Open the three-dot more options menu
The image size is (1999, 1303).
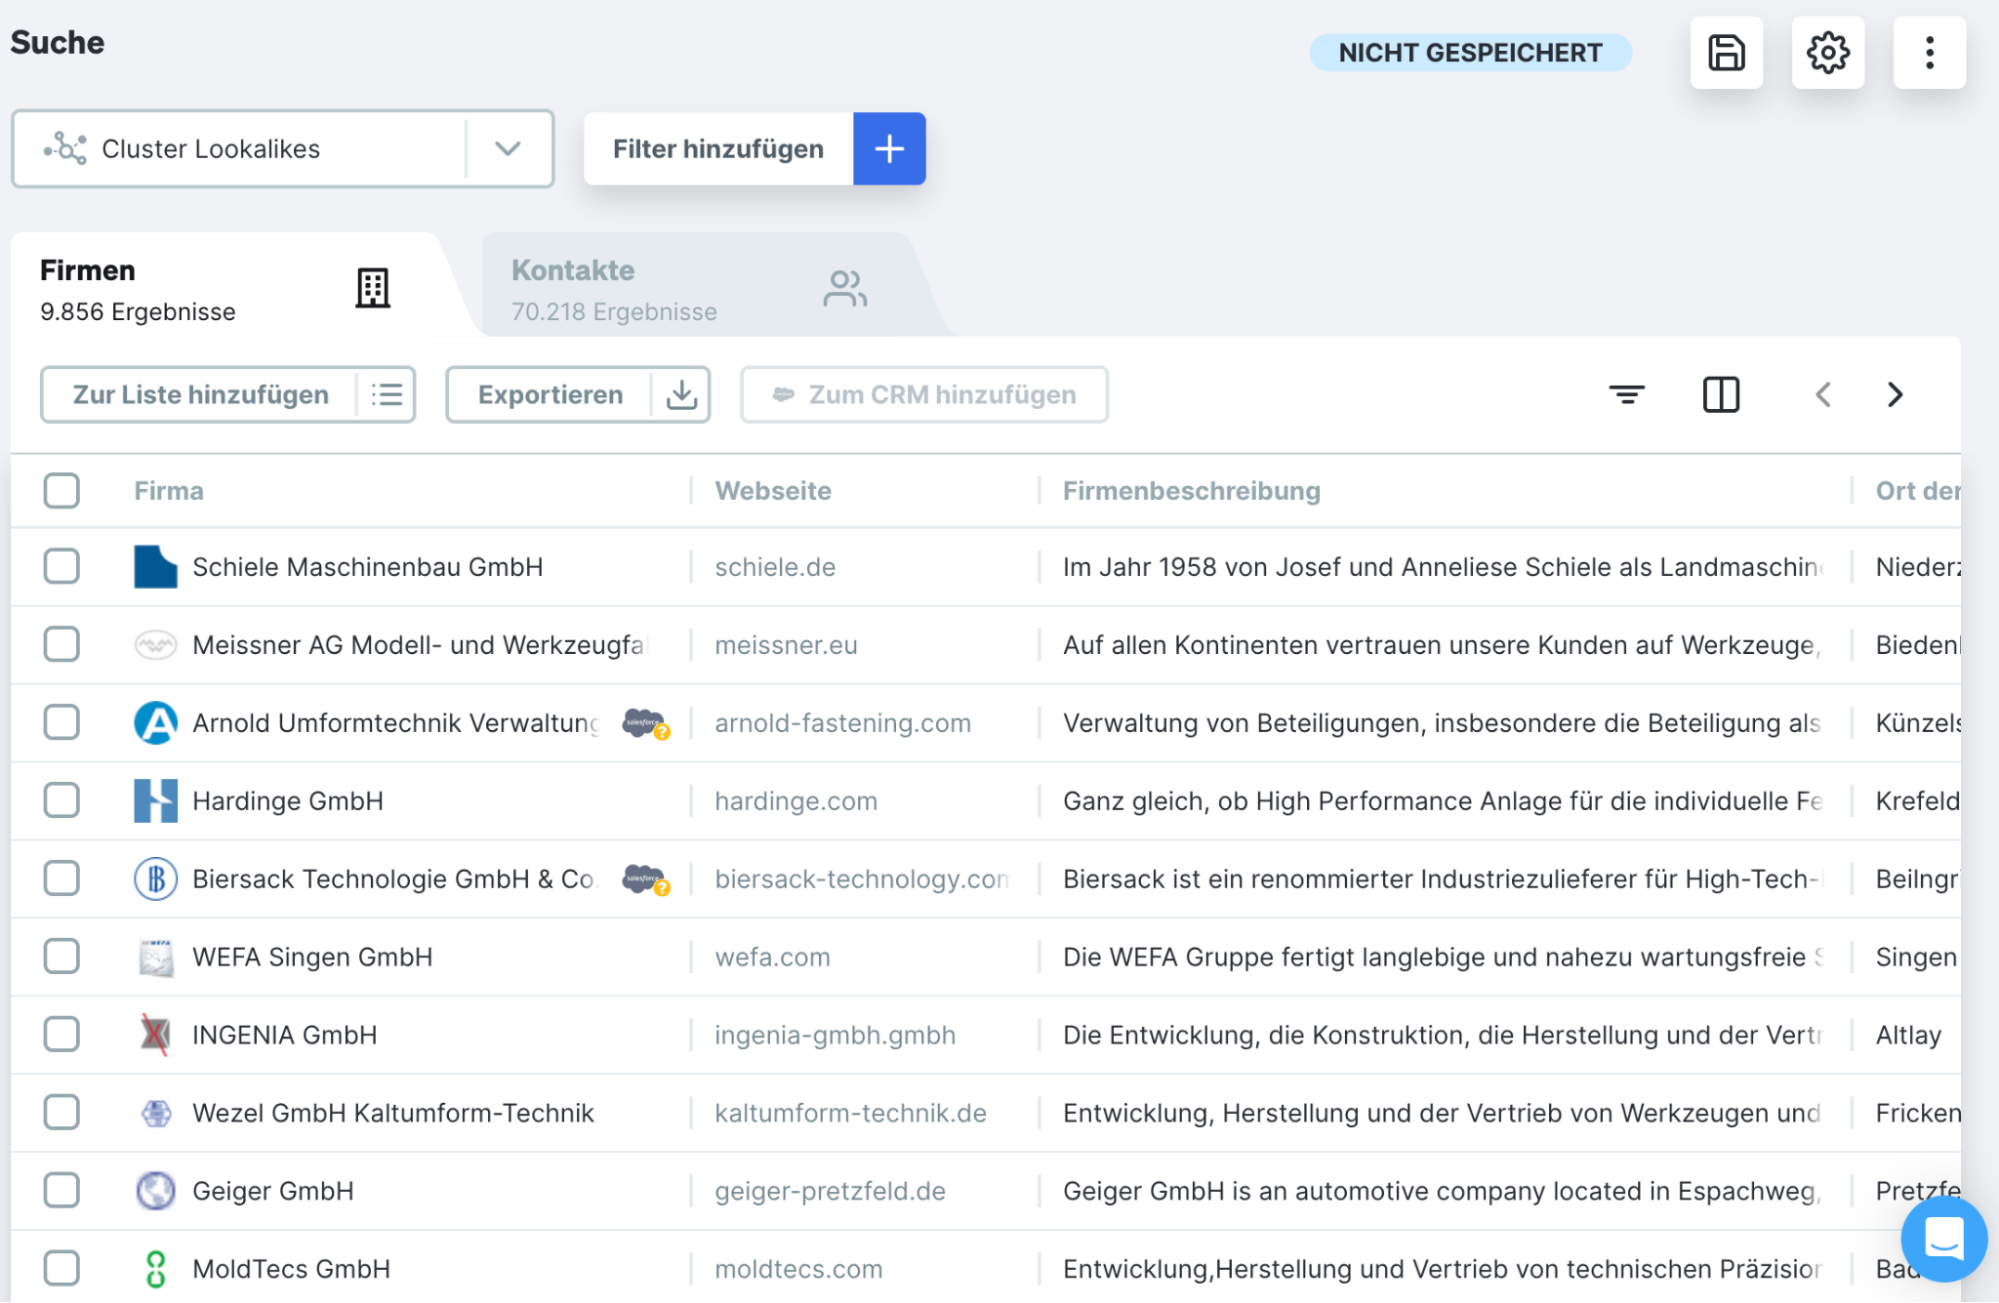pos(1929,53)
